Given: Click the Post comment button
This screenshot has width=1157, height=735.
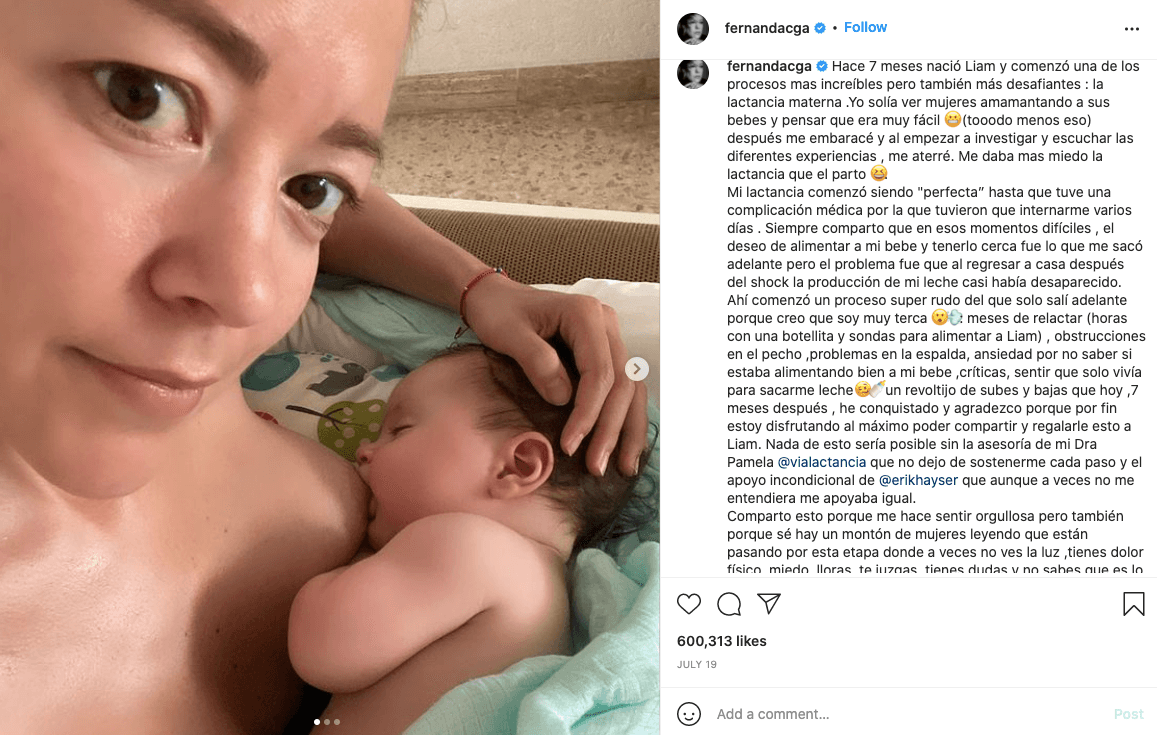Looking at the screenshot, I should [x=1128, y=714].
